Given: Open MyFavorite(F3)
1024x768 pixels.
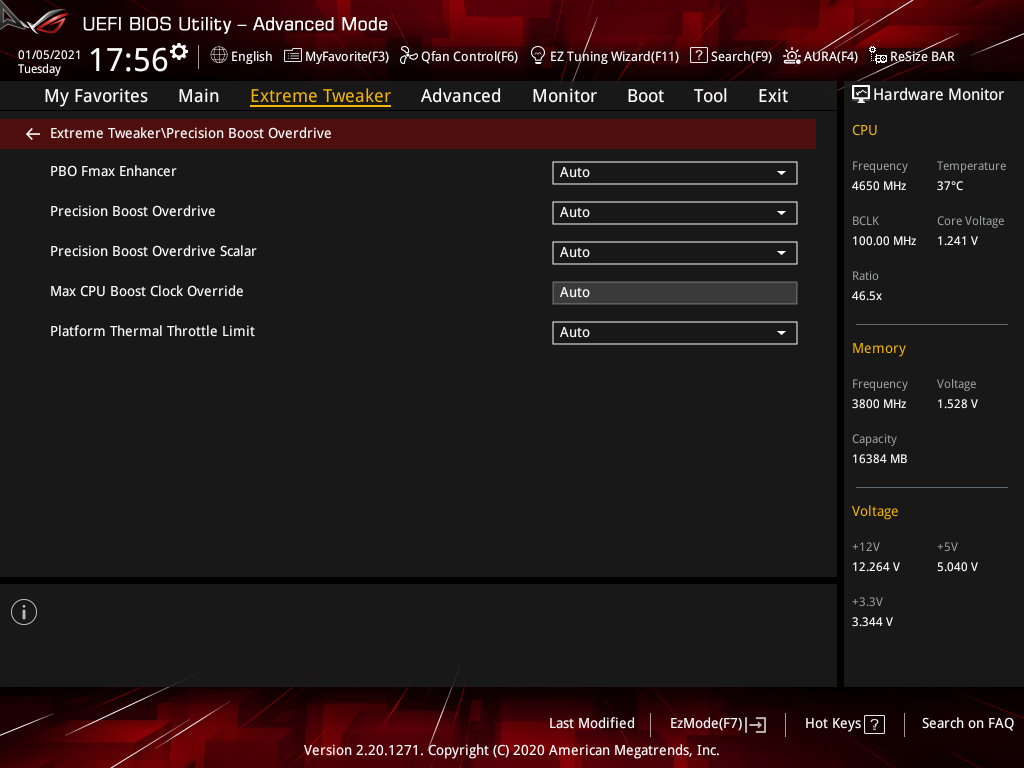Looking at the screenshot, I should [x=347, y=57].
